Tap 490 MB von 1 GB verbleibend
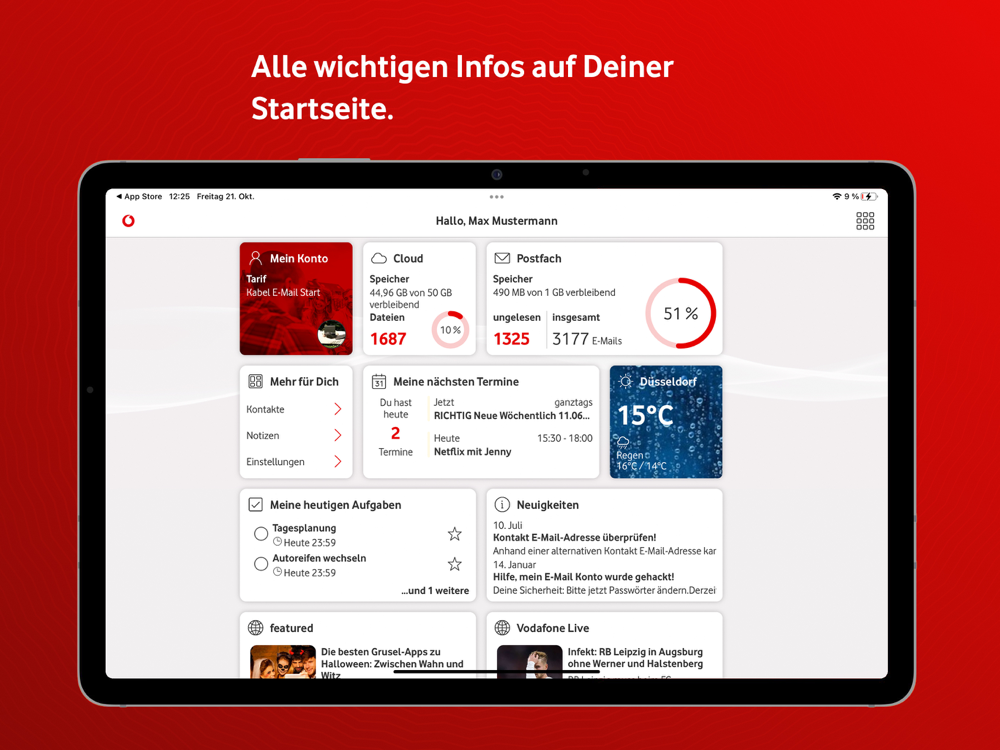Viewport: 1000px width, 750px height. pyautogui.click(x=554, y=292)
